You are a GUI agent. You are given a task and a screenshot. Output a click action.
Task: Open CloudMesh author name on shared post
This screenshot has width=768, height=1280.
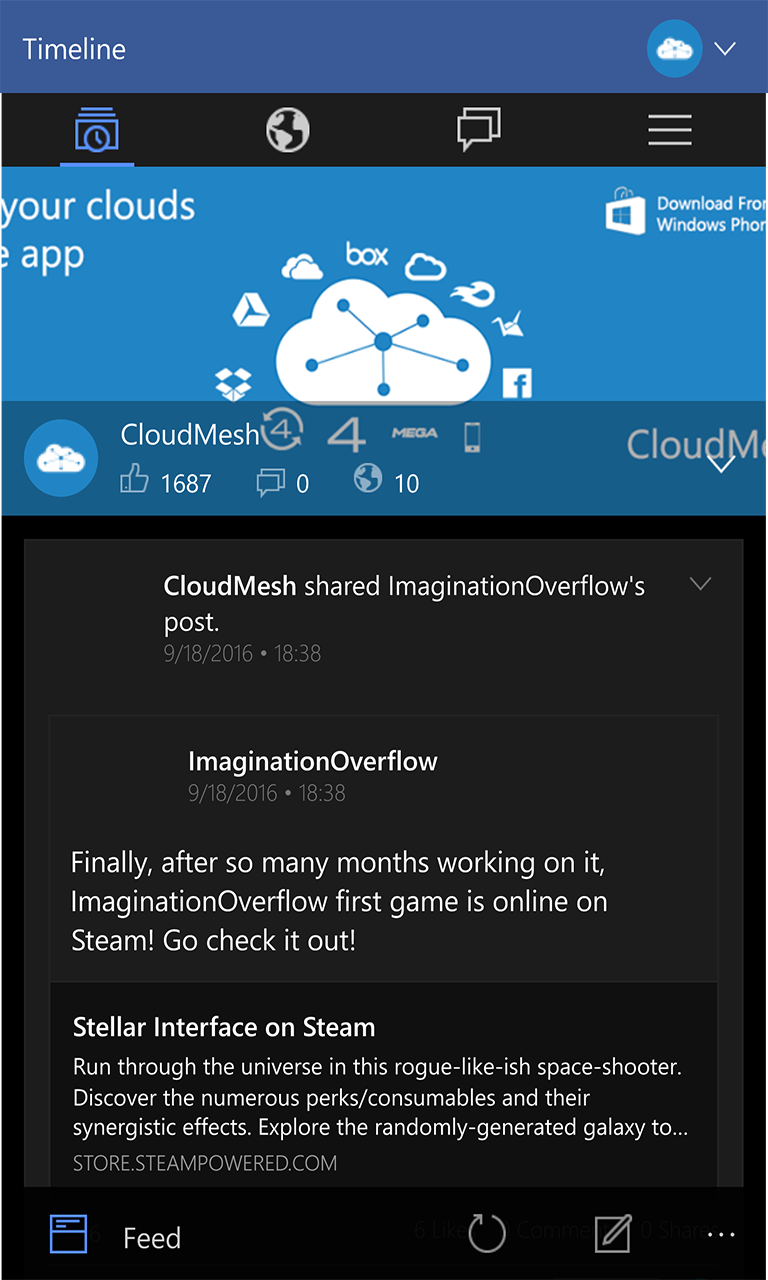tap(230, 586)
